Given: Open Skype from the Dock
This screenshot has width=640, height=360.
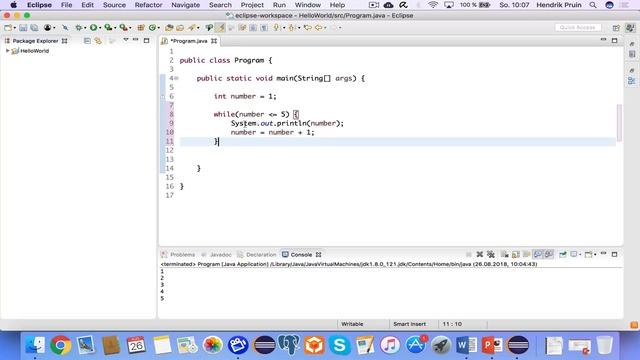Looking at the screenshot, I should coord(339,345).
